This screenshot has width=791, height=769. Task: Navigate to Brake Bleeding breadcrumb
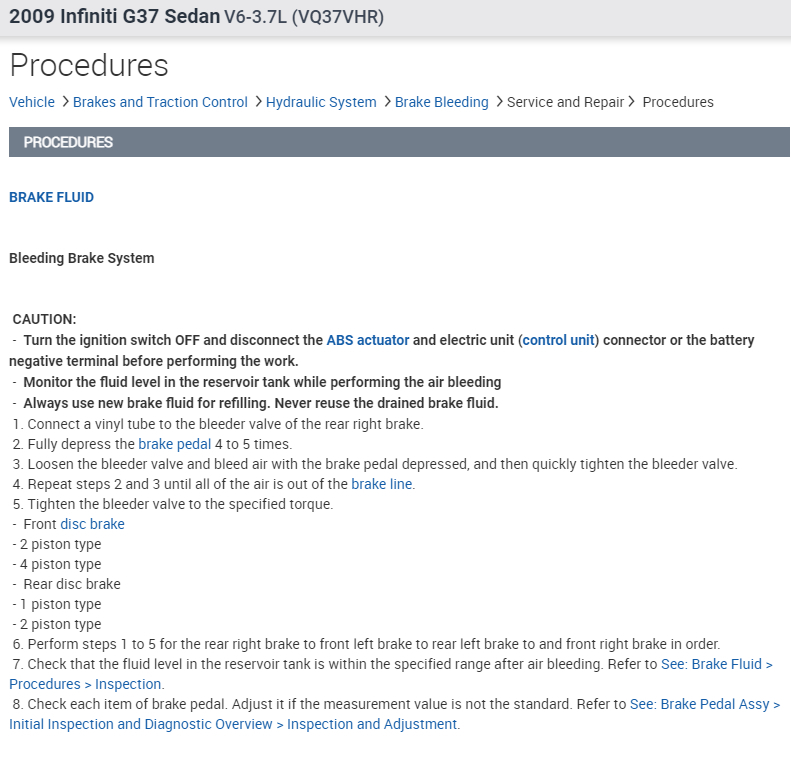441,102
